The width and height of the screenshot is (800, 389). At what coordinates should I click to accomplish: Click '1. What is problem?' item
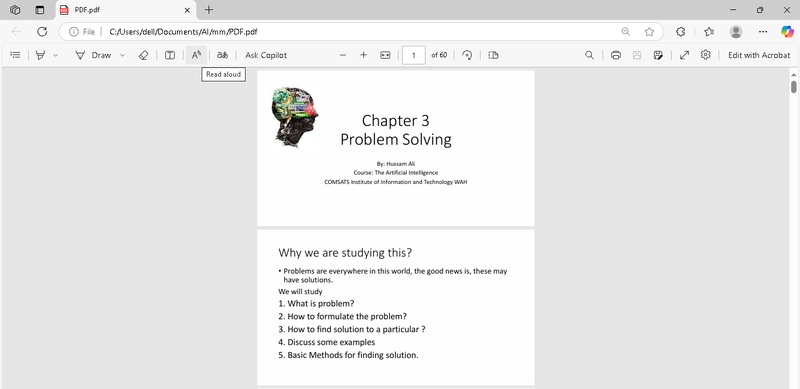pyautogui.click(x=316, y=303)
